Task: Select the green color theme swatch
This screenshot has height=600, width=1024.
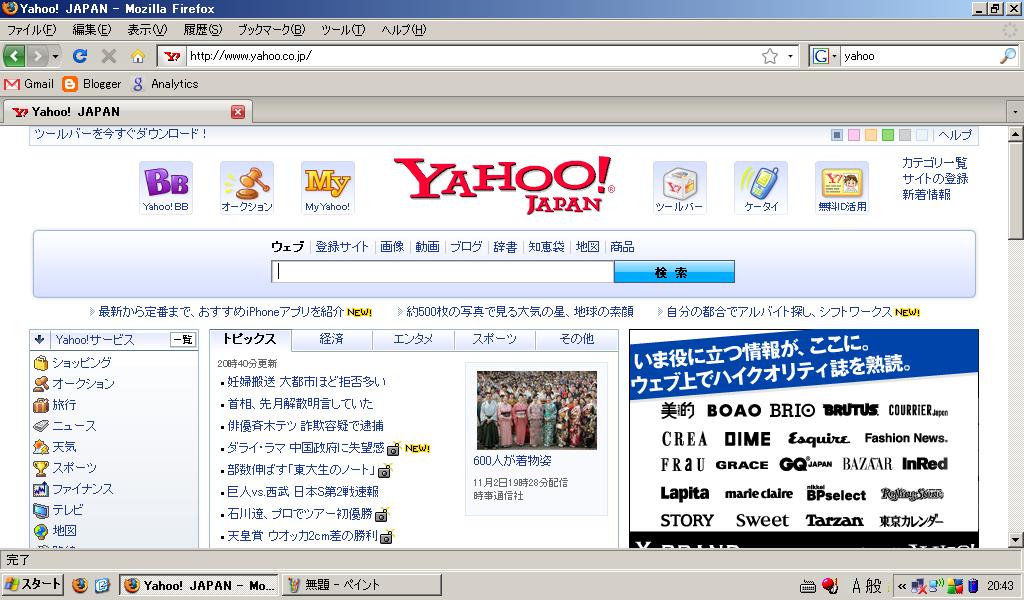Action: [x=888, y=135]
